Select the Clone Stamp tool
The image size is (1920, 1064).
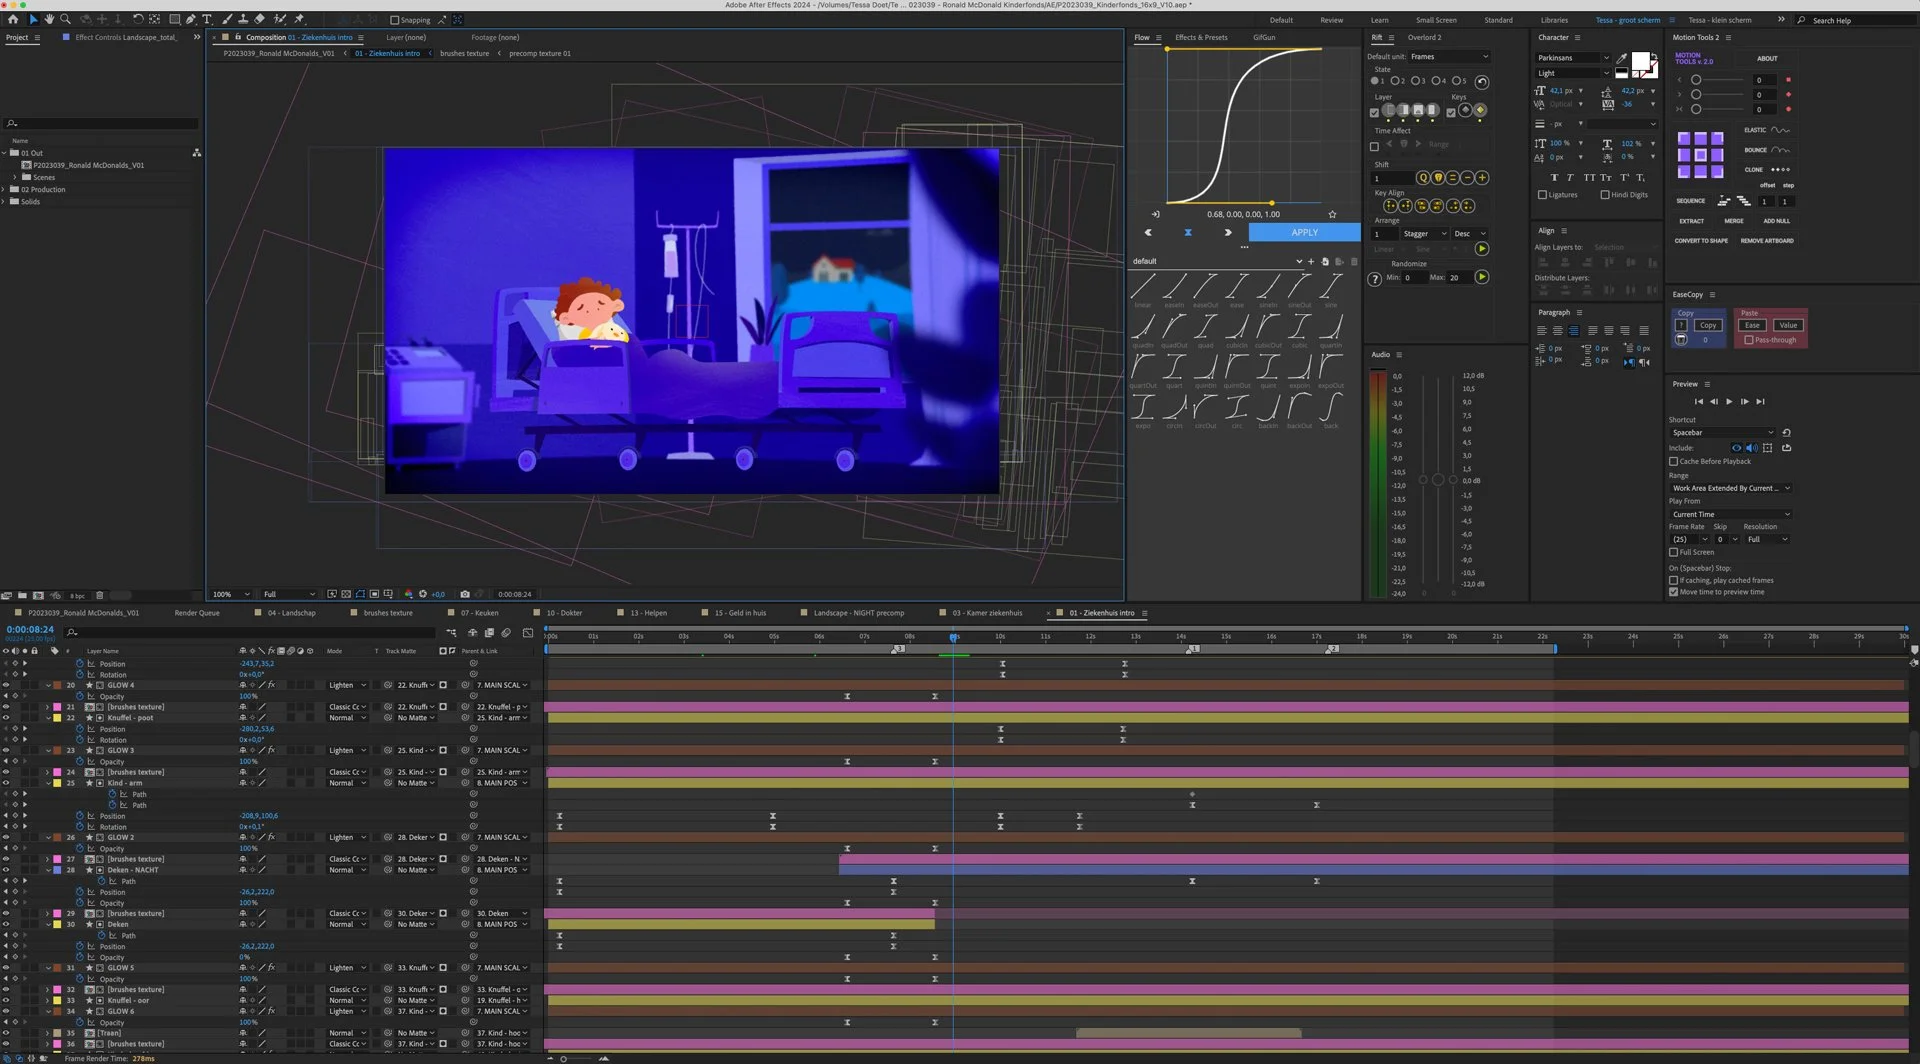243,19
